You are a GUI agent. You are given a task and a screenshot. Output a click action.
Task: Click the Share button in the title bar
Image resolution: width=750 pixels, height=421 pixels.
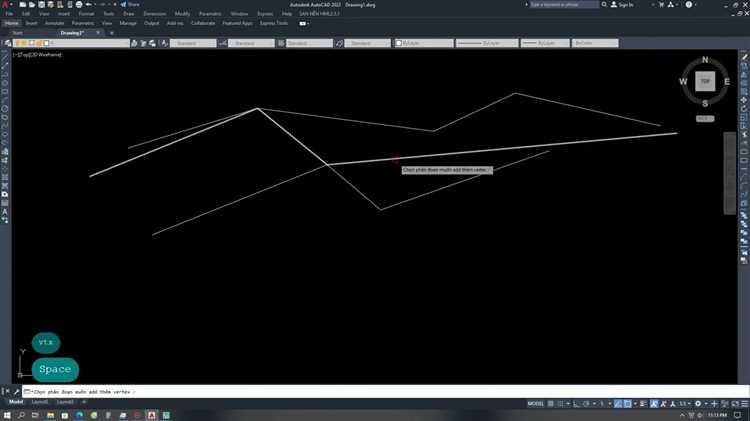[130, 5]
